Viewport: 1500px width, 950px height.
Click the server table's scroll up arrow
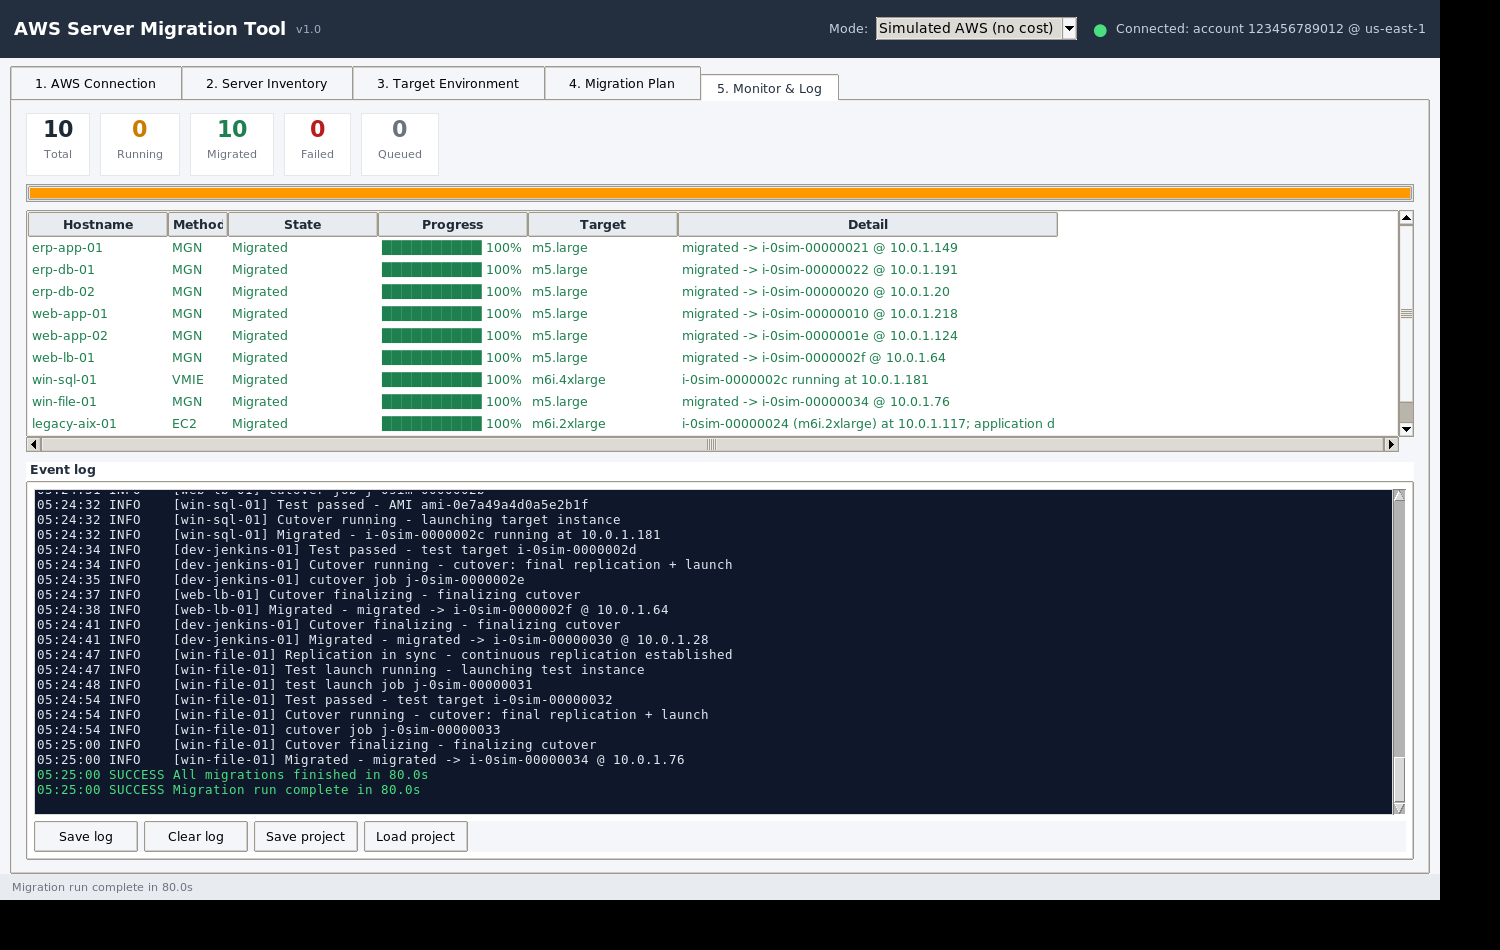(x=1406, y=218)
